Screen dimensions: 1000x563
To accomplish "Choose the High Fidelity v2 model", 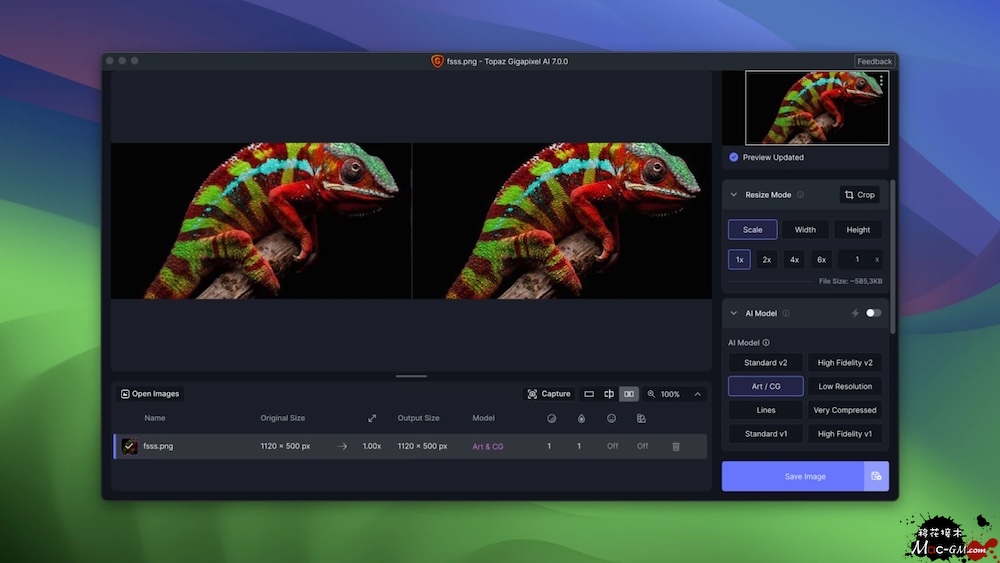I will pos(845,363).
